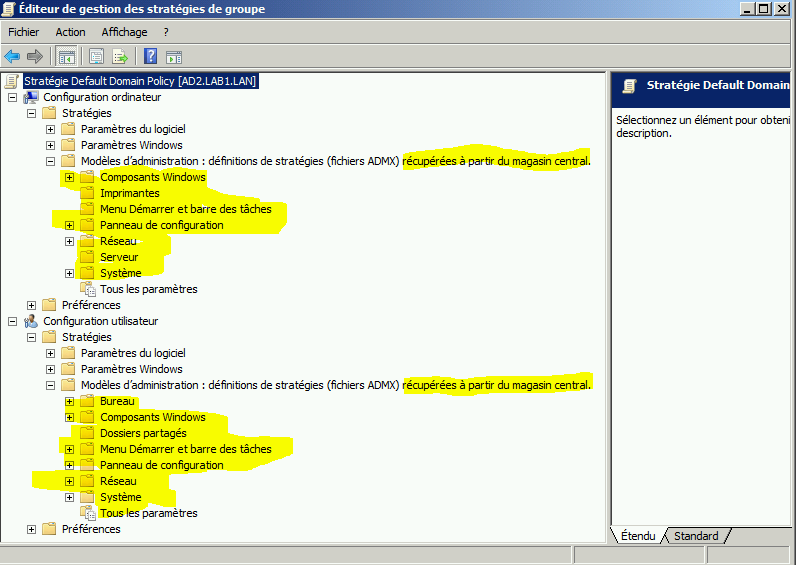
Task: Click the Configuration utilisateur user icon
Action: tap(31, 321)
